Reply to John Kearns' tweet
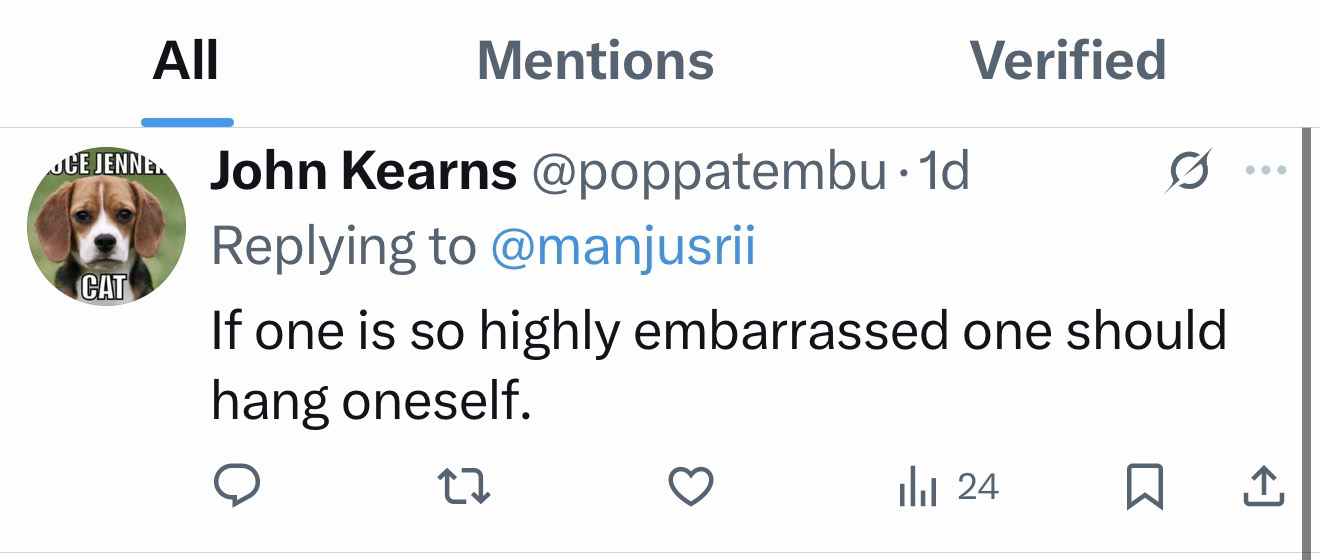 coord(237,486)
